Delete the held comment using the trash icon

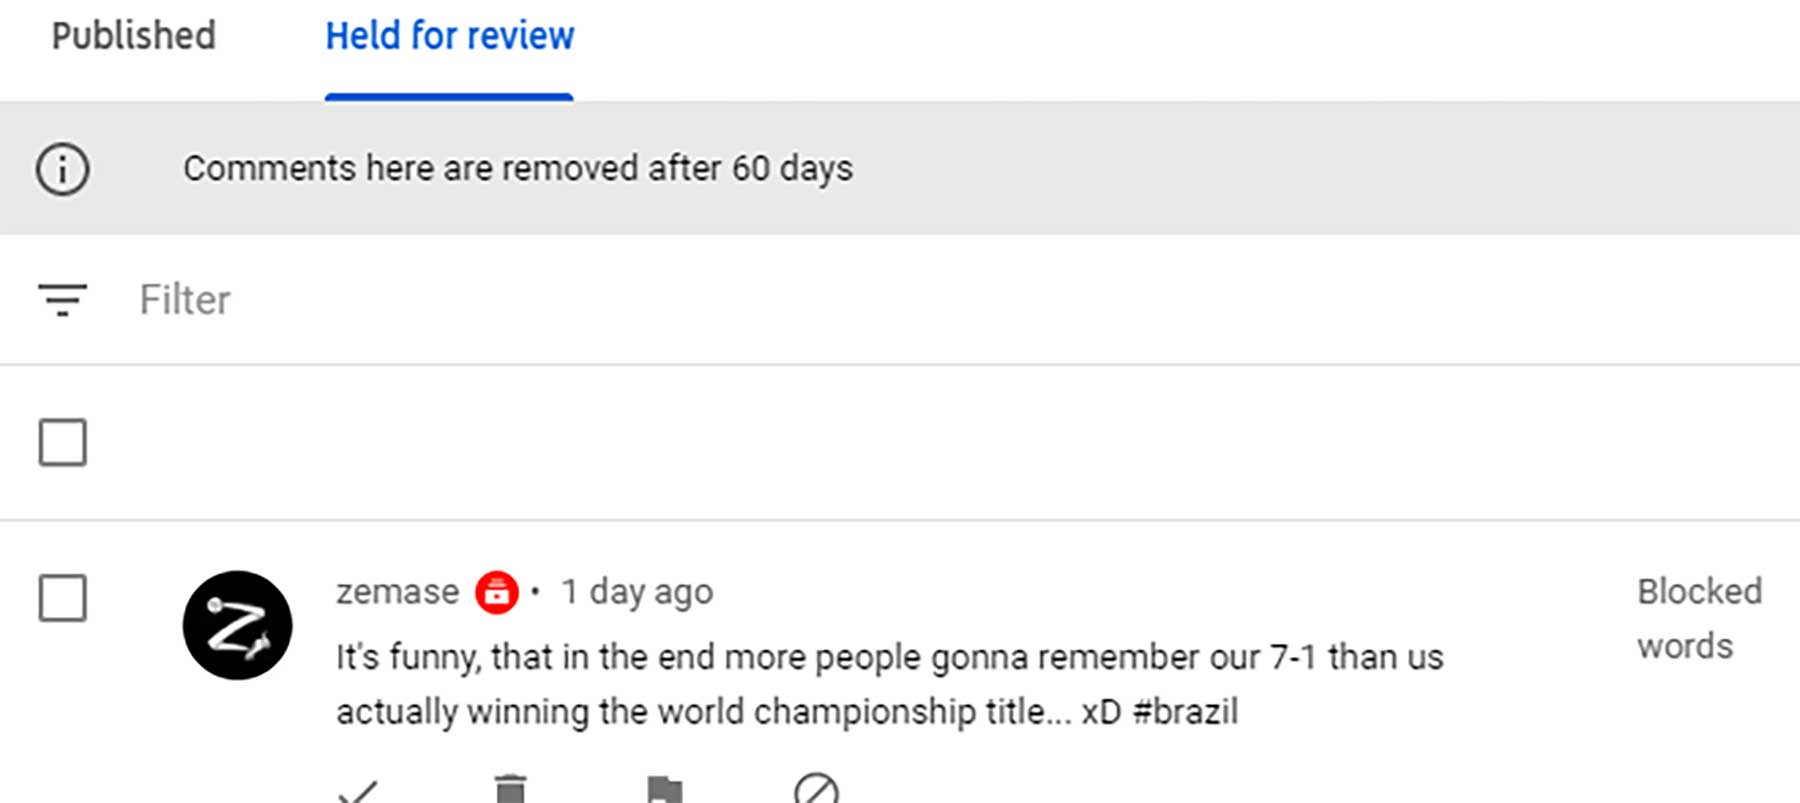click(x=510, y=790)
